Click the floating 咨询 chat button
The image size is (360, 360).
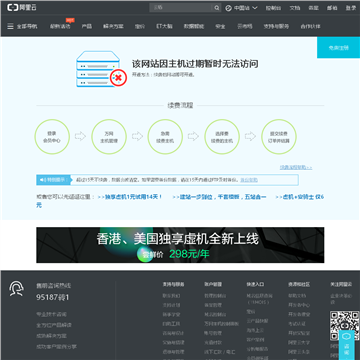tap(346, 345)
